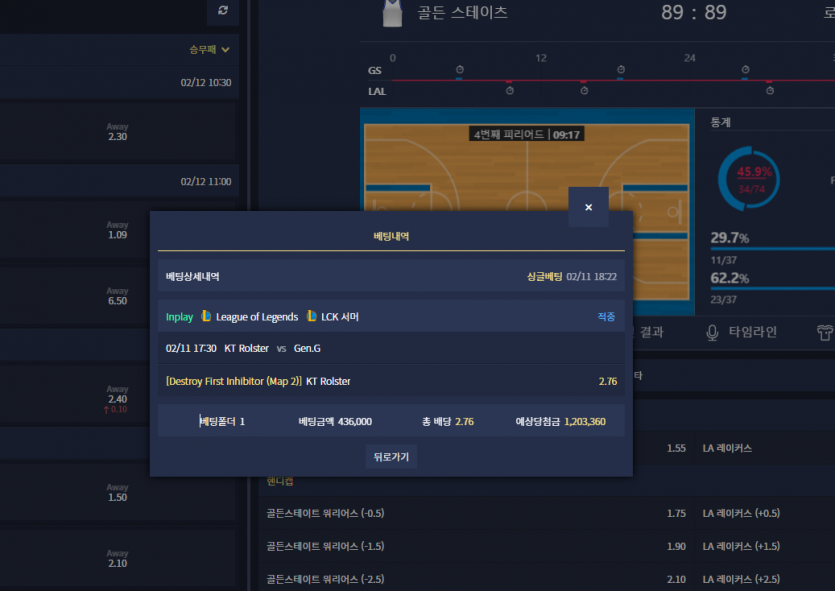Viewport: 835px width, 591px height.
Task: Click the 45.9% shooting donut chart
Action: click(748, 179)
